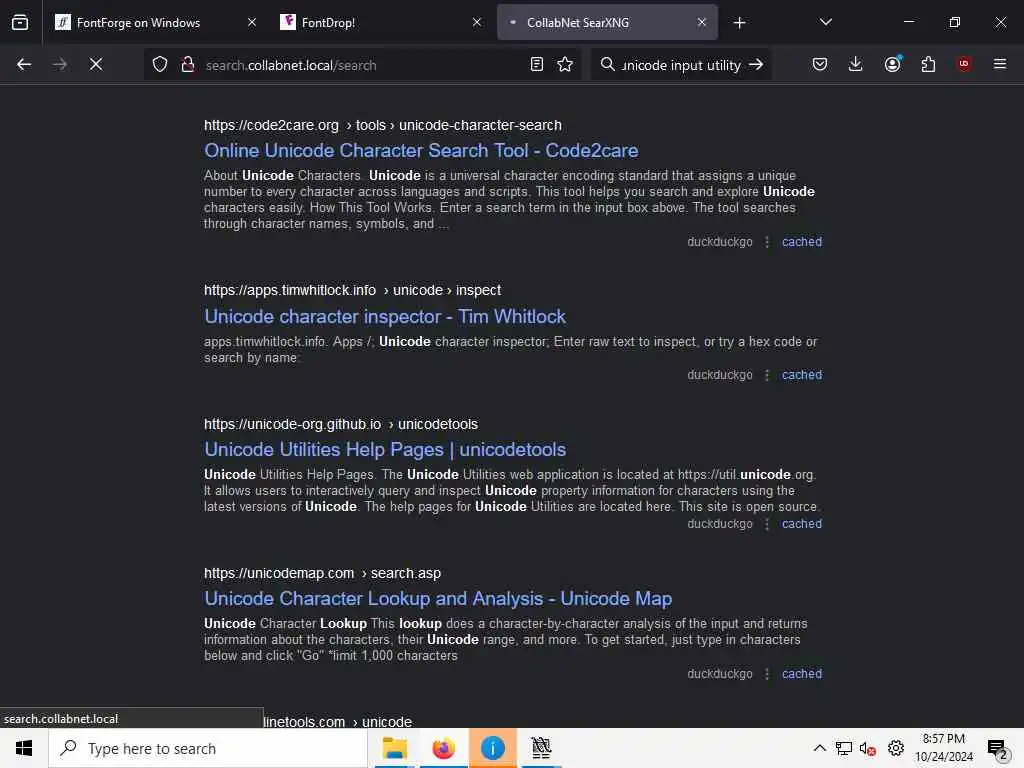Screen dimensions: 1024x768
Task: Open the Downloads panel
Action: (x=856, y=64)
